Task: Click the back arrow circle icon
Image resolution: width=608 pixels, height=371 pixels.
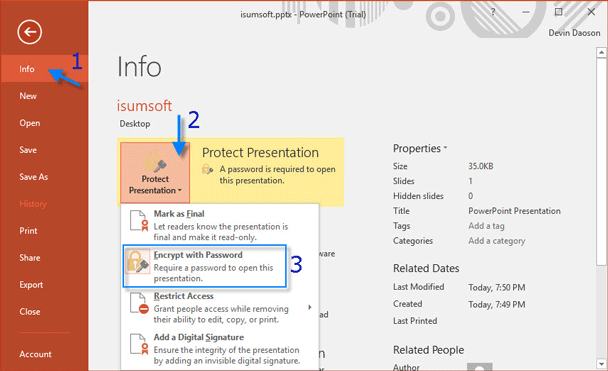Action: 29,32
